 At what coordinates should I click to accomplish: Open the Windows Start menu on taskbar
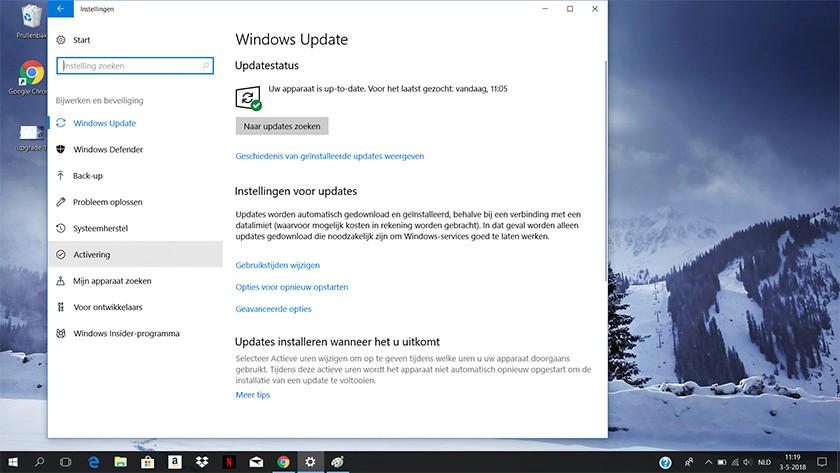[x=13, y=462]
